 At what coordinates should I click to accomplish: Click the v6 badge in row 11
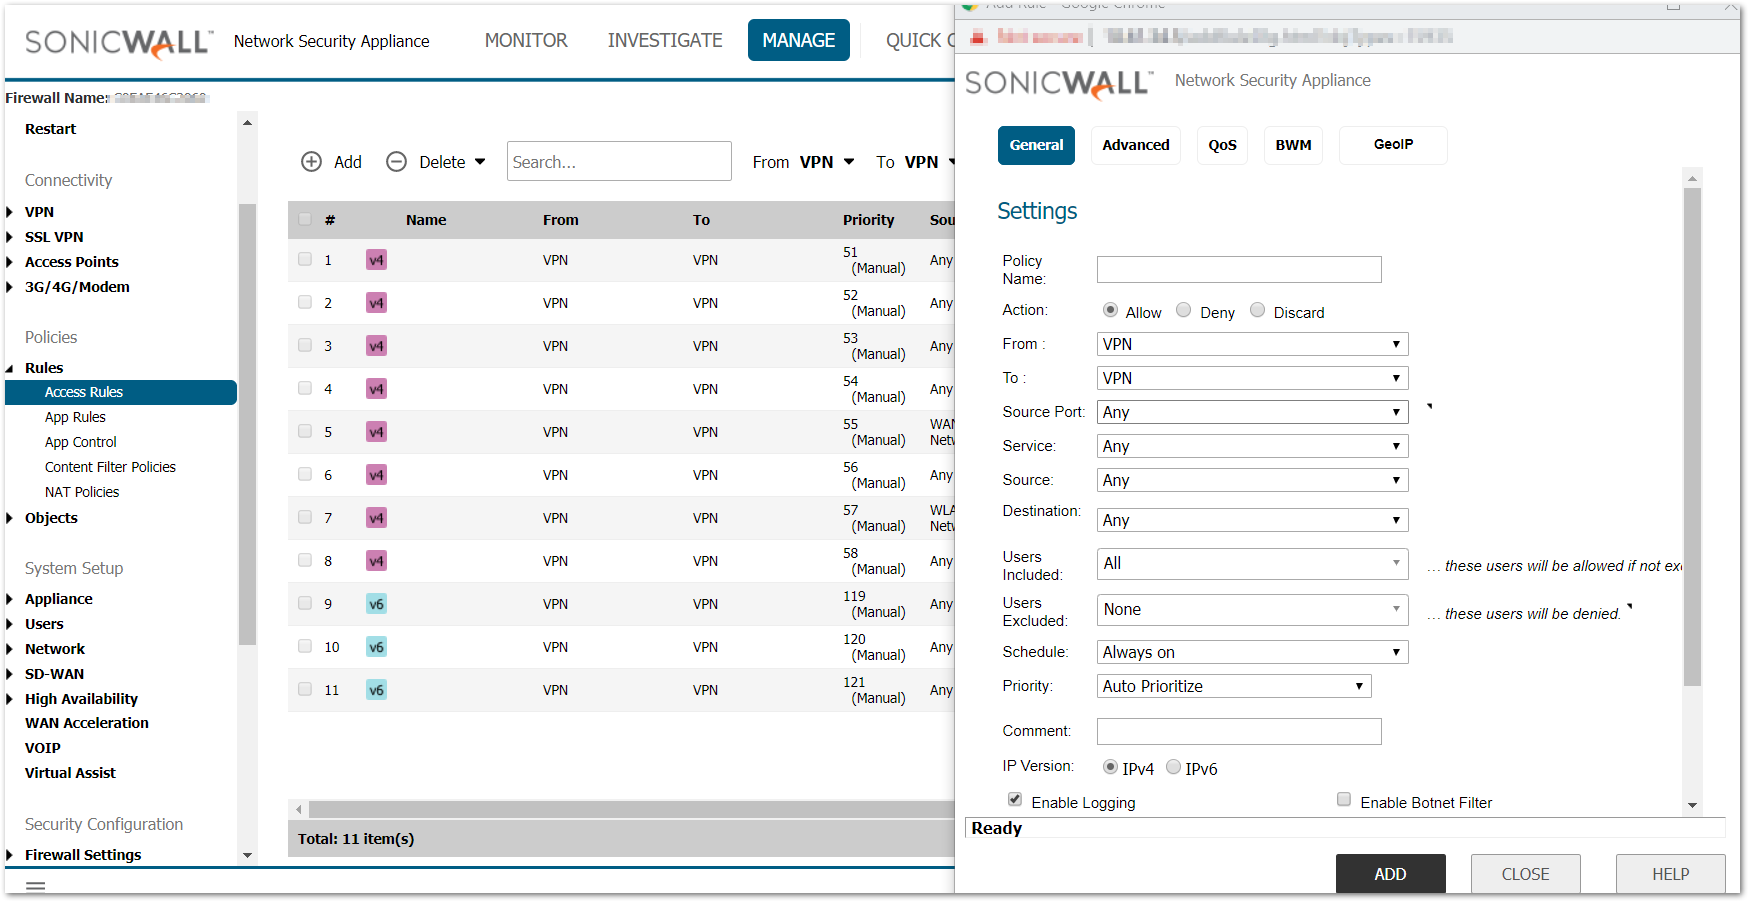click(376, 690)
